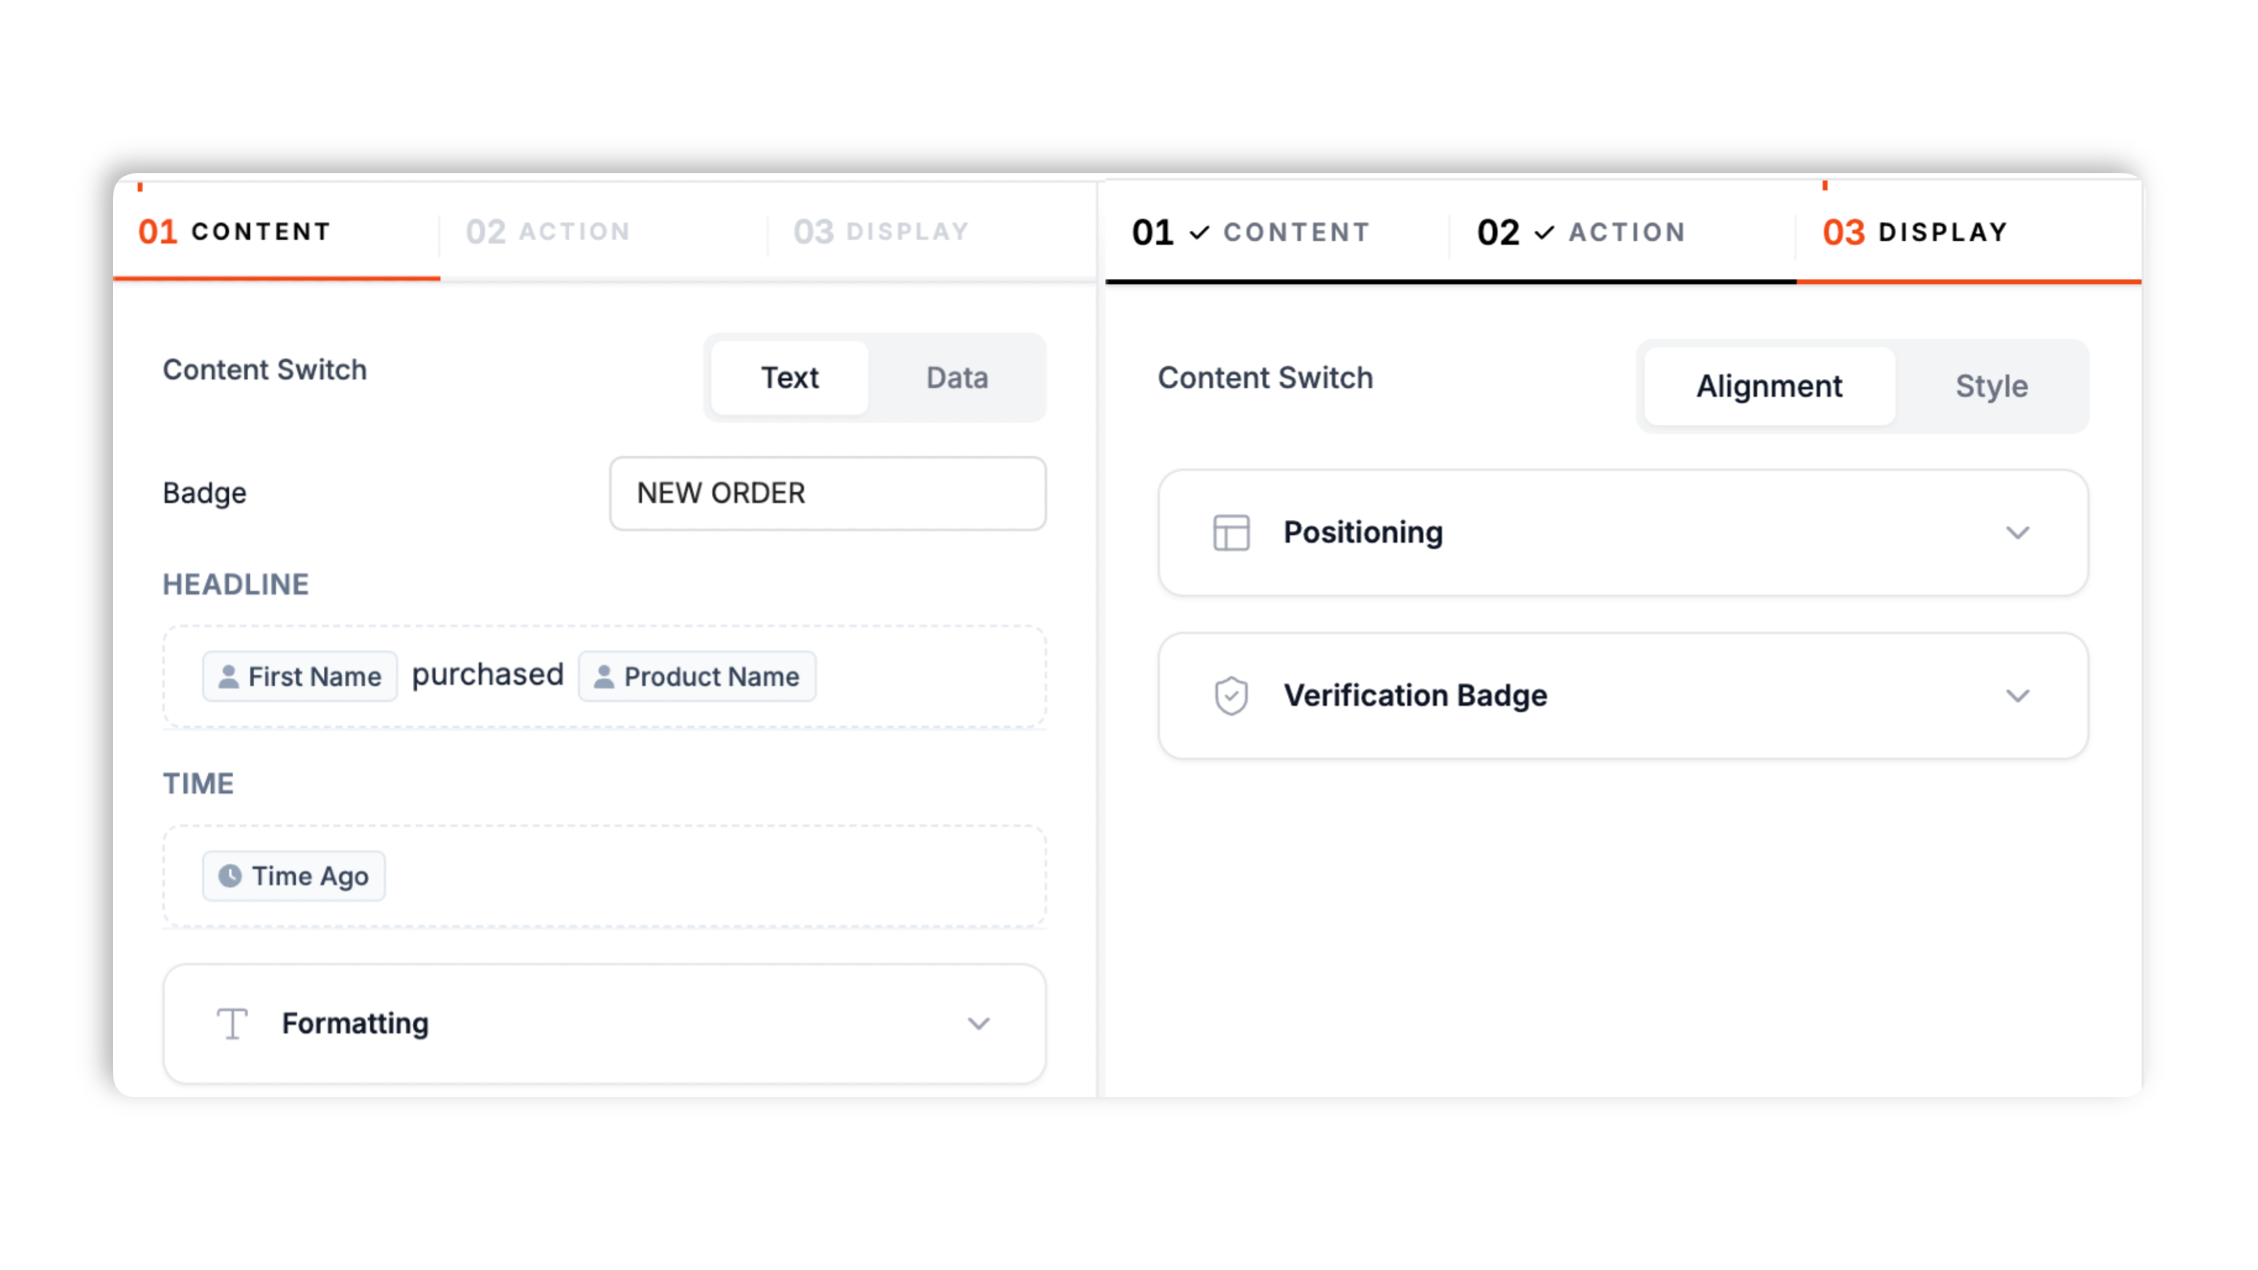The image size is (2258, 1270).
Task: Click the Formatting section title
Action: pyautogui.click(x=355, y=1024)
